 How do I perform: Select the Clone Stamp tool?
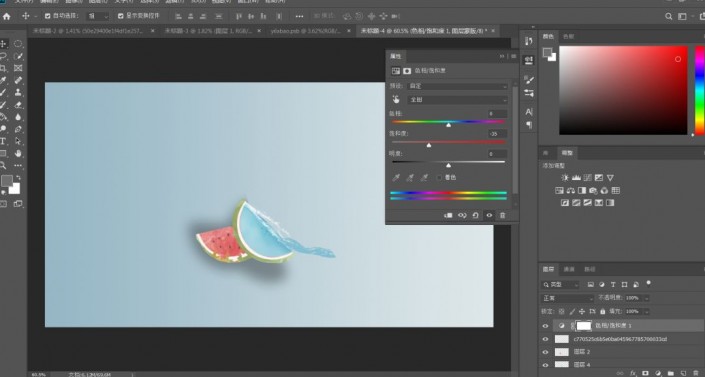coord(18,93)
